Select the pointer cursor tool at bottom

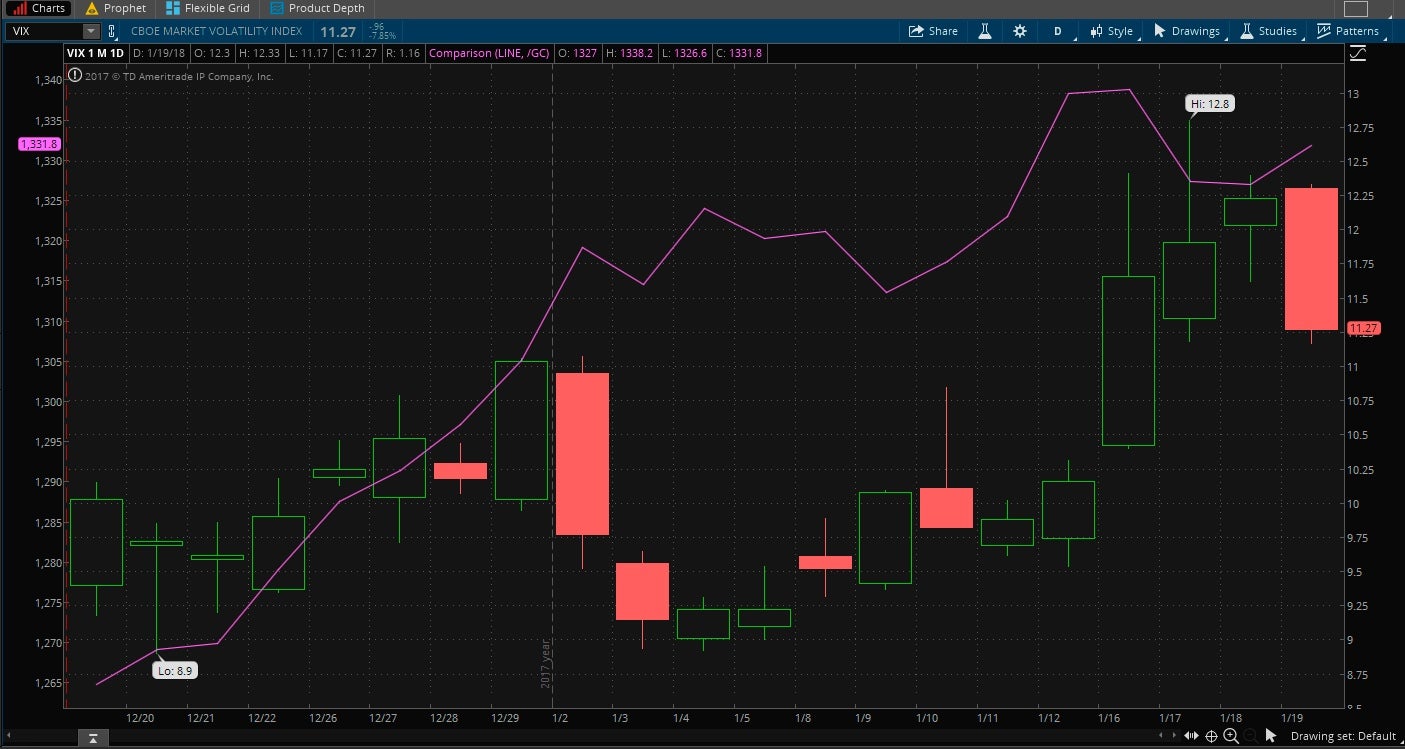(1271, 736)
